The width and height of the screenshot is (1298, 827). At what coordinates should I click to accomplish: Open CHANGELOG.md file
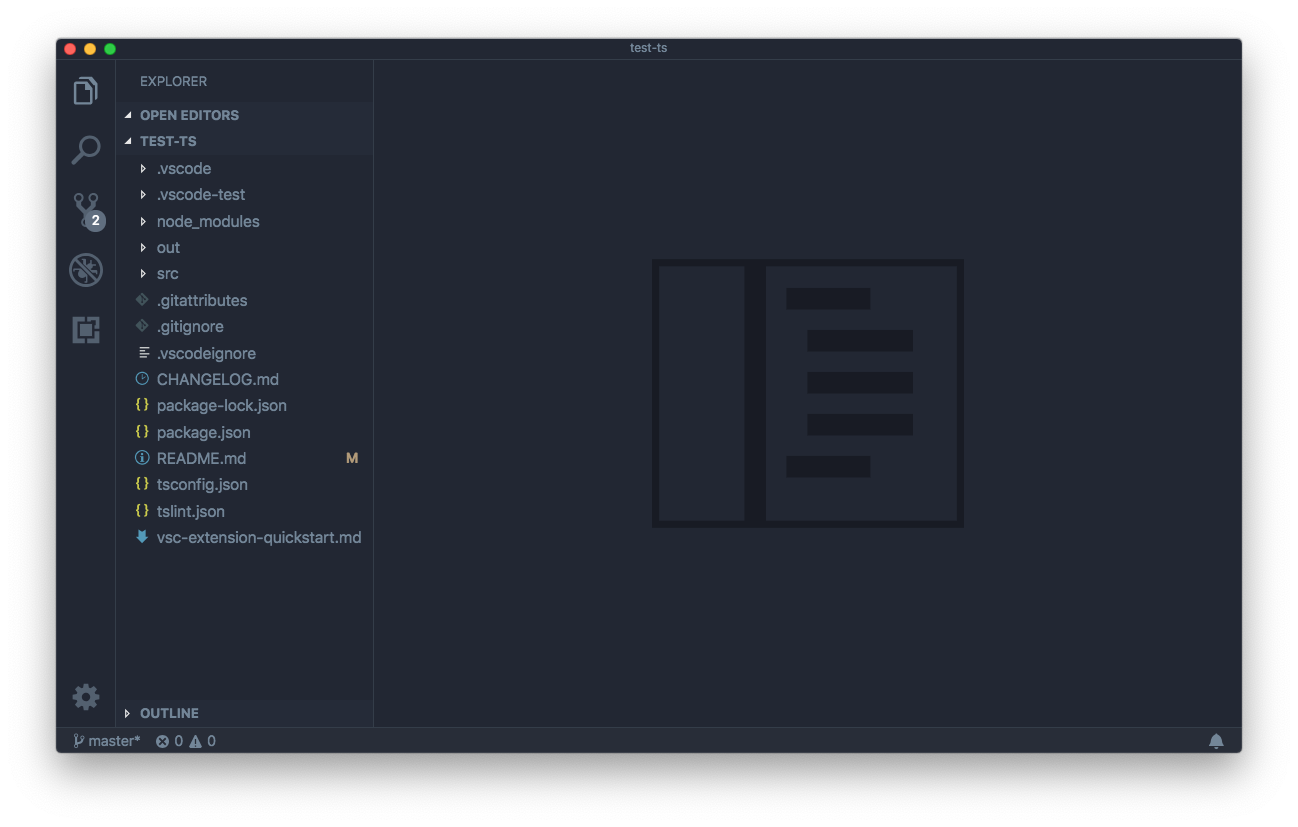(244, 379)
